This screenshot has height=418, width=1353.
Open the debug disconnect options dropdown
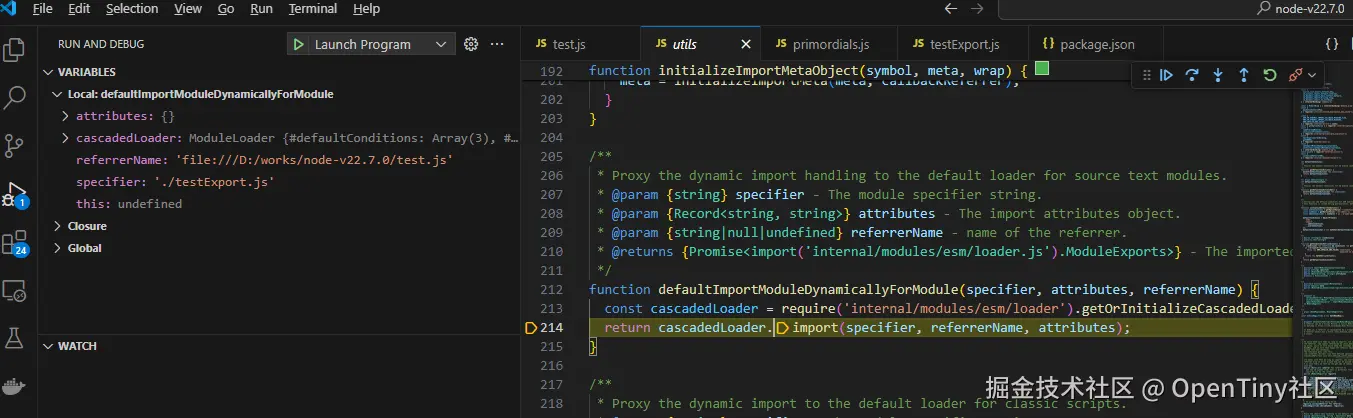[1312, 75]
